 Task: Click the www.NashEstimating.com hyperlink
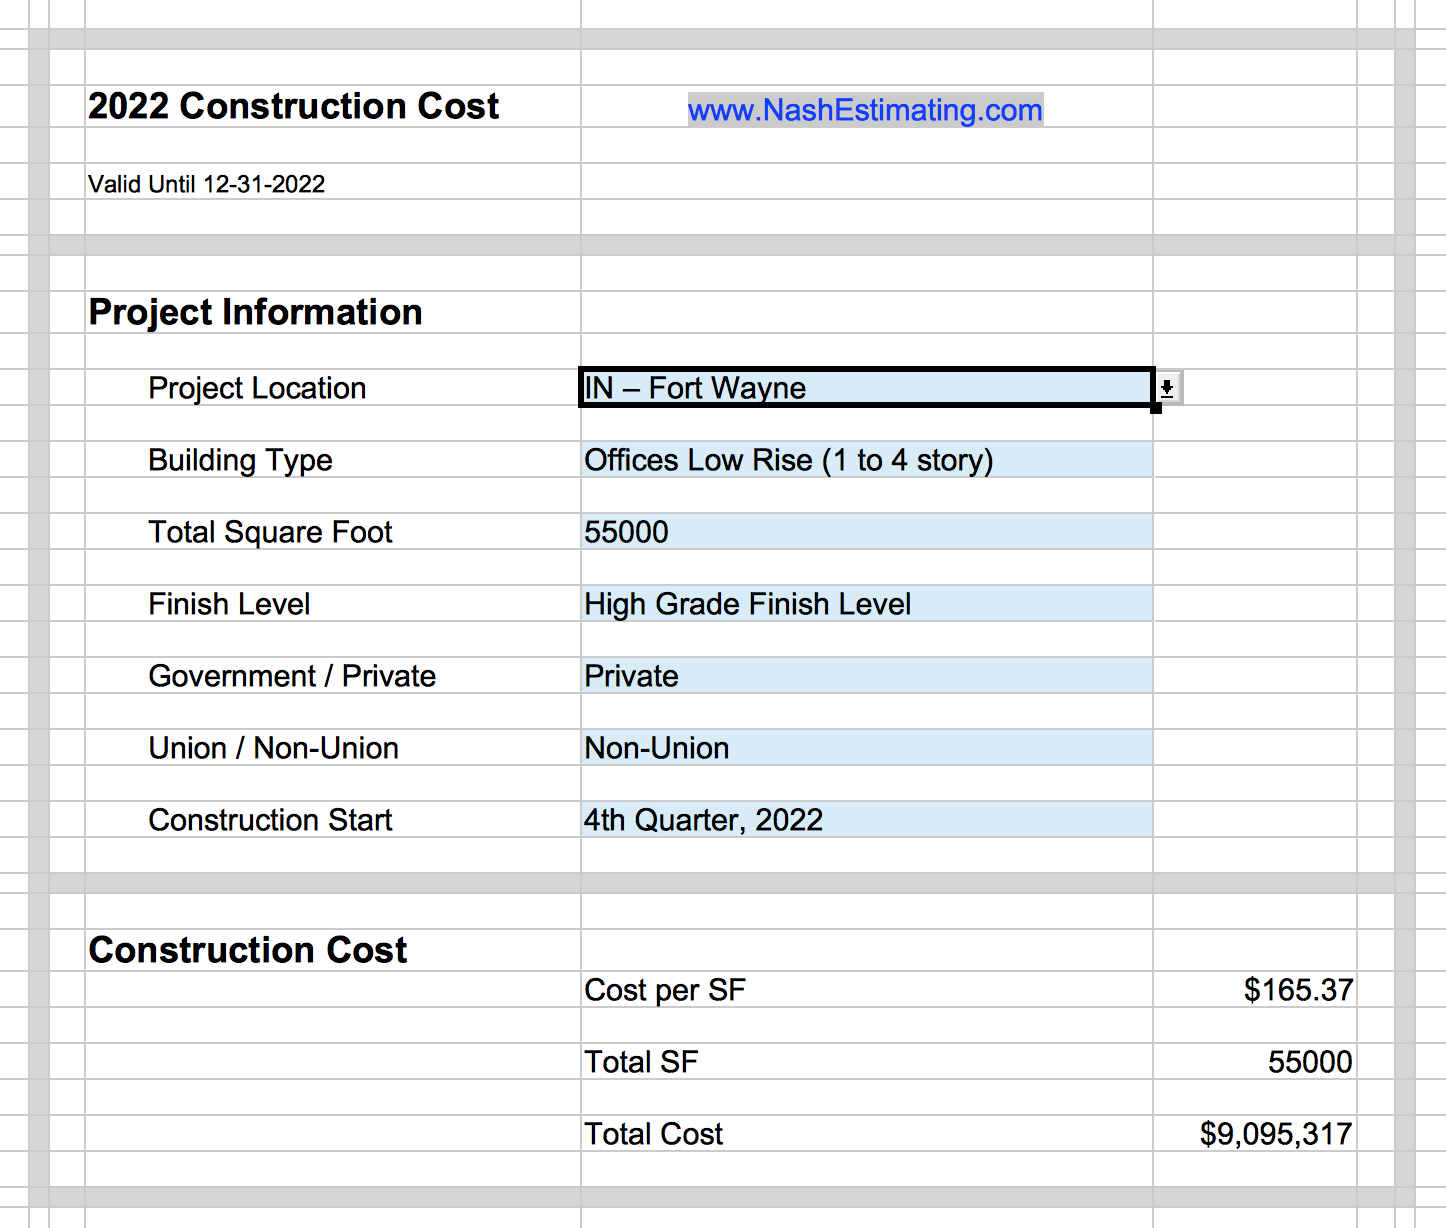pyautogui.click(x=865, y=110)
